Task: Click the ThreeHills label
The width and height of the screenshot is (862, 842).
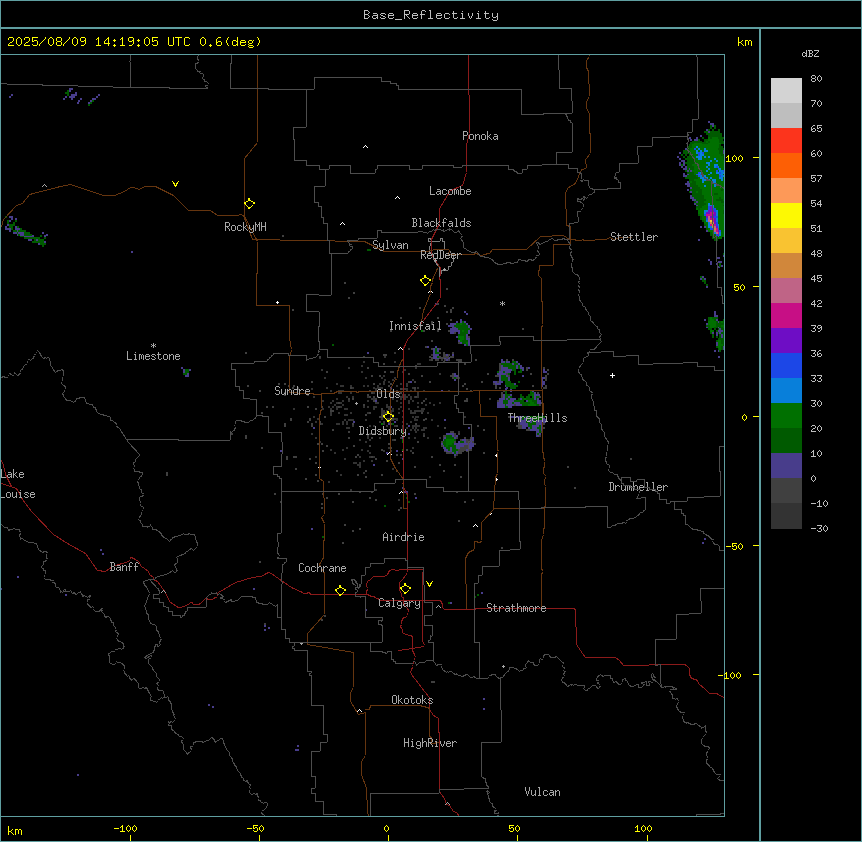Action: (537, 418)
